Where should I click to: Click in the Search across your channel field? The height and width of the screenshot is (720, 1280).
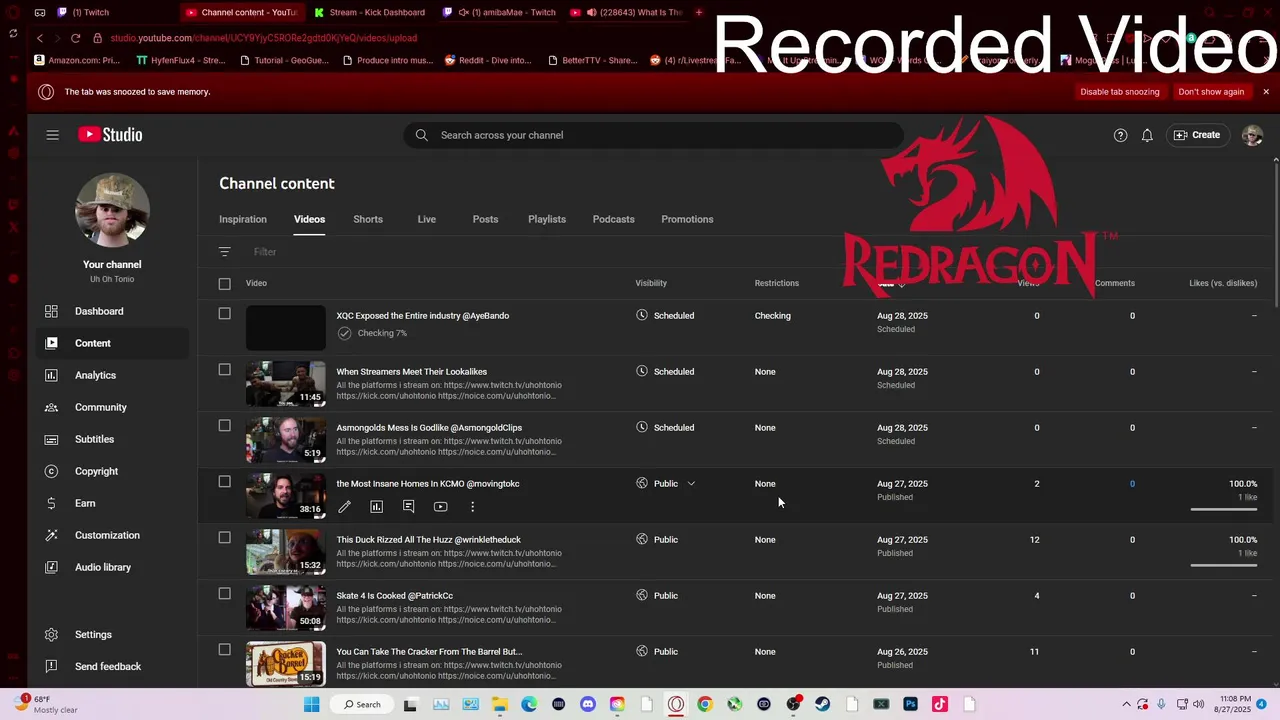point(654,135)
